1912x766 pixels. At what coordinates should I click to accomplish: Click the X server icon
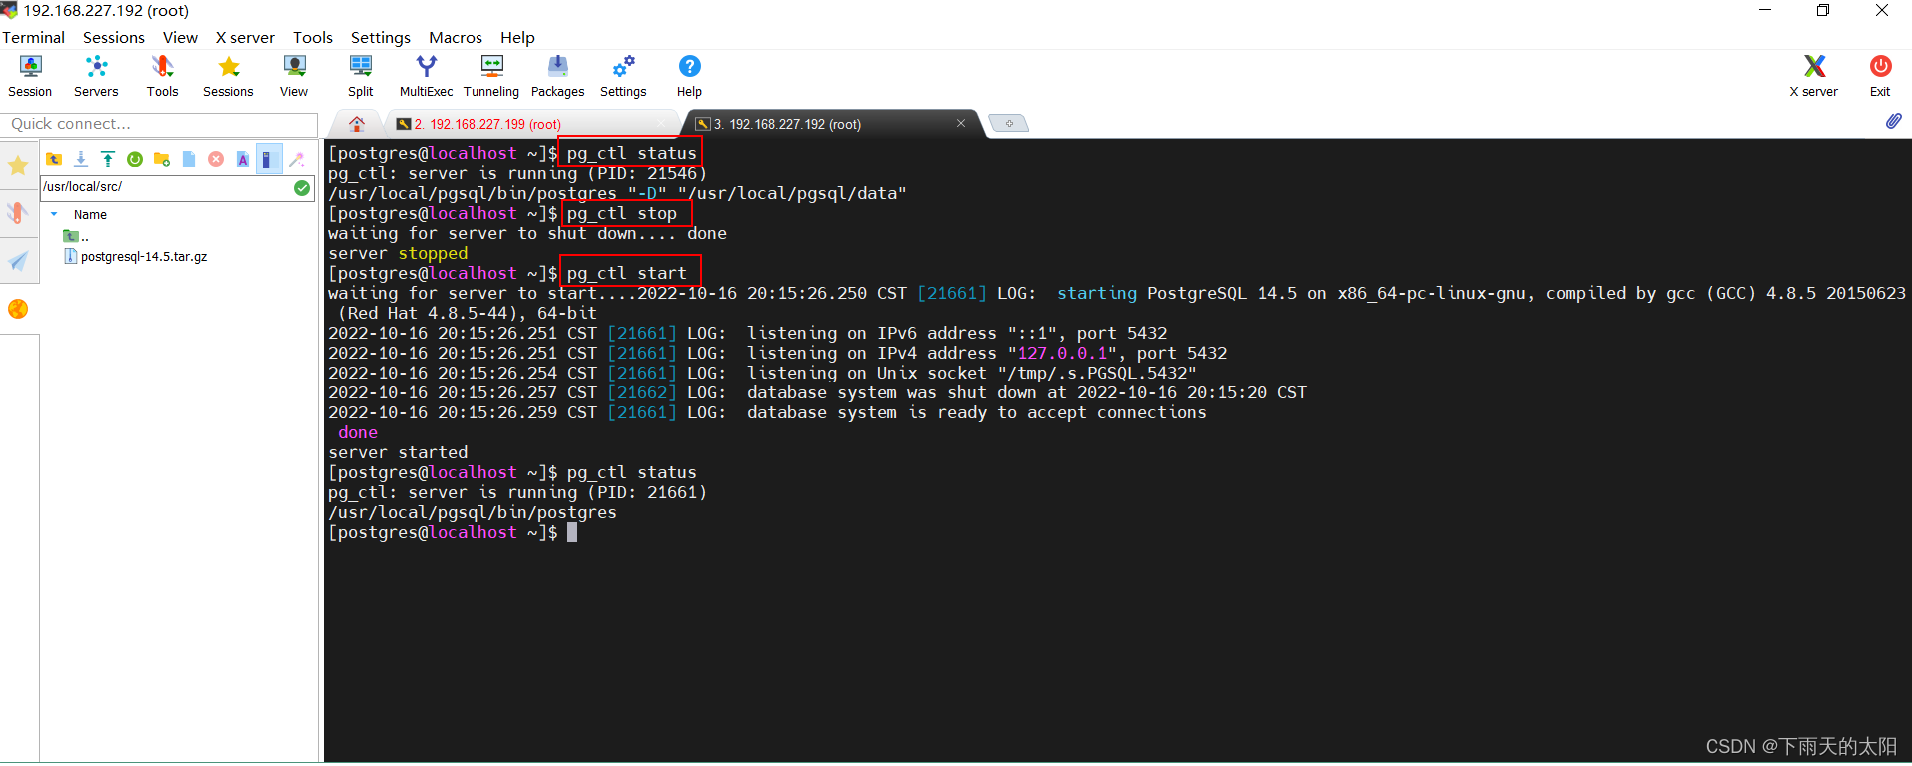(x=1813, y=77)
